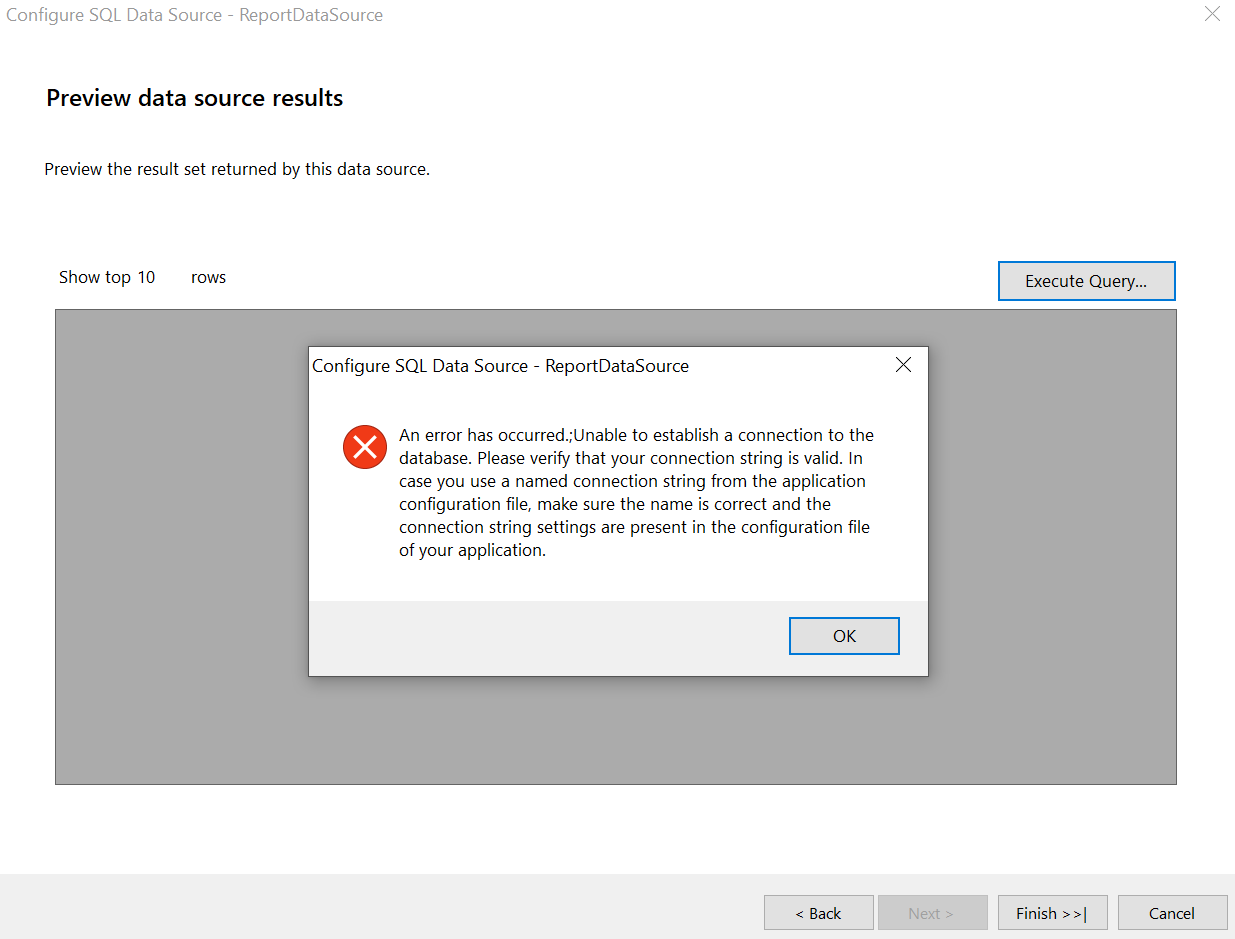The height and width of the screenshot is (939, 1235).
Task: Click the "rows" label beside the count
Action: (x=208, y=277)
